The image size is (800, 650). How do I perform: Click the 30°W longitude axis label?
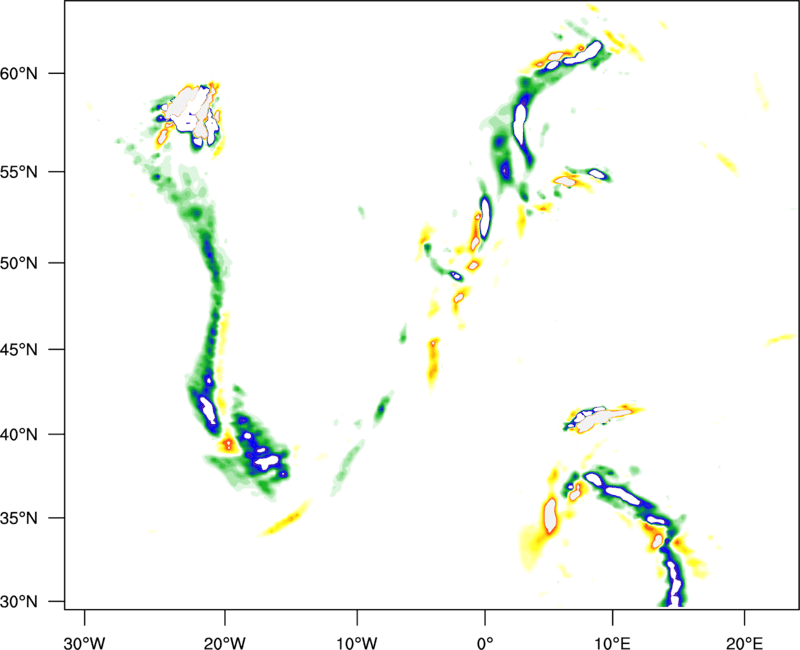(85, 643)
